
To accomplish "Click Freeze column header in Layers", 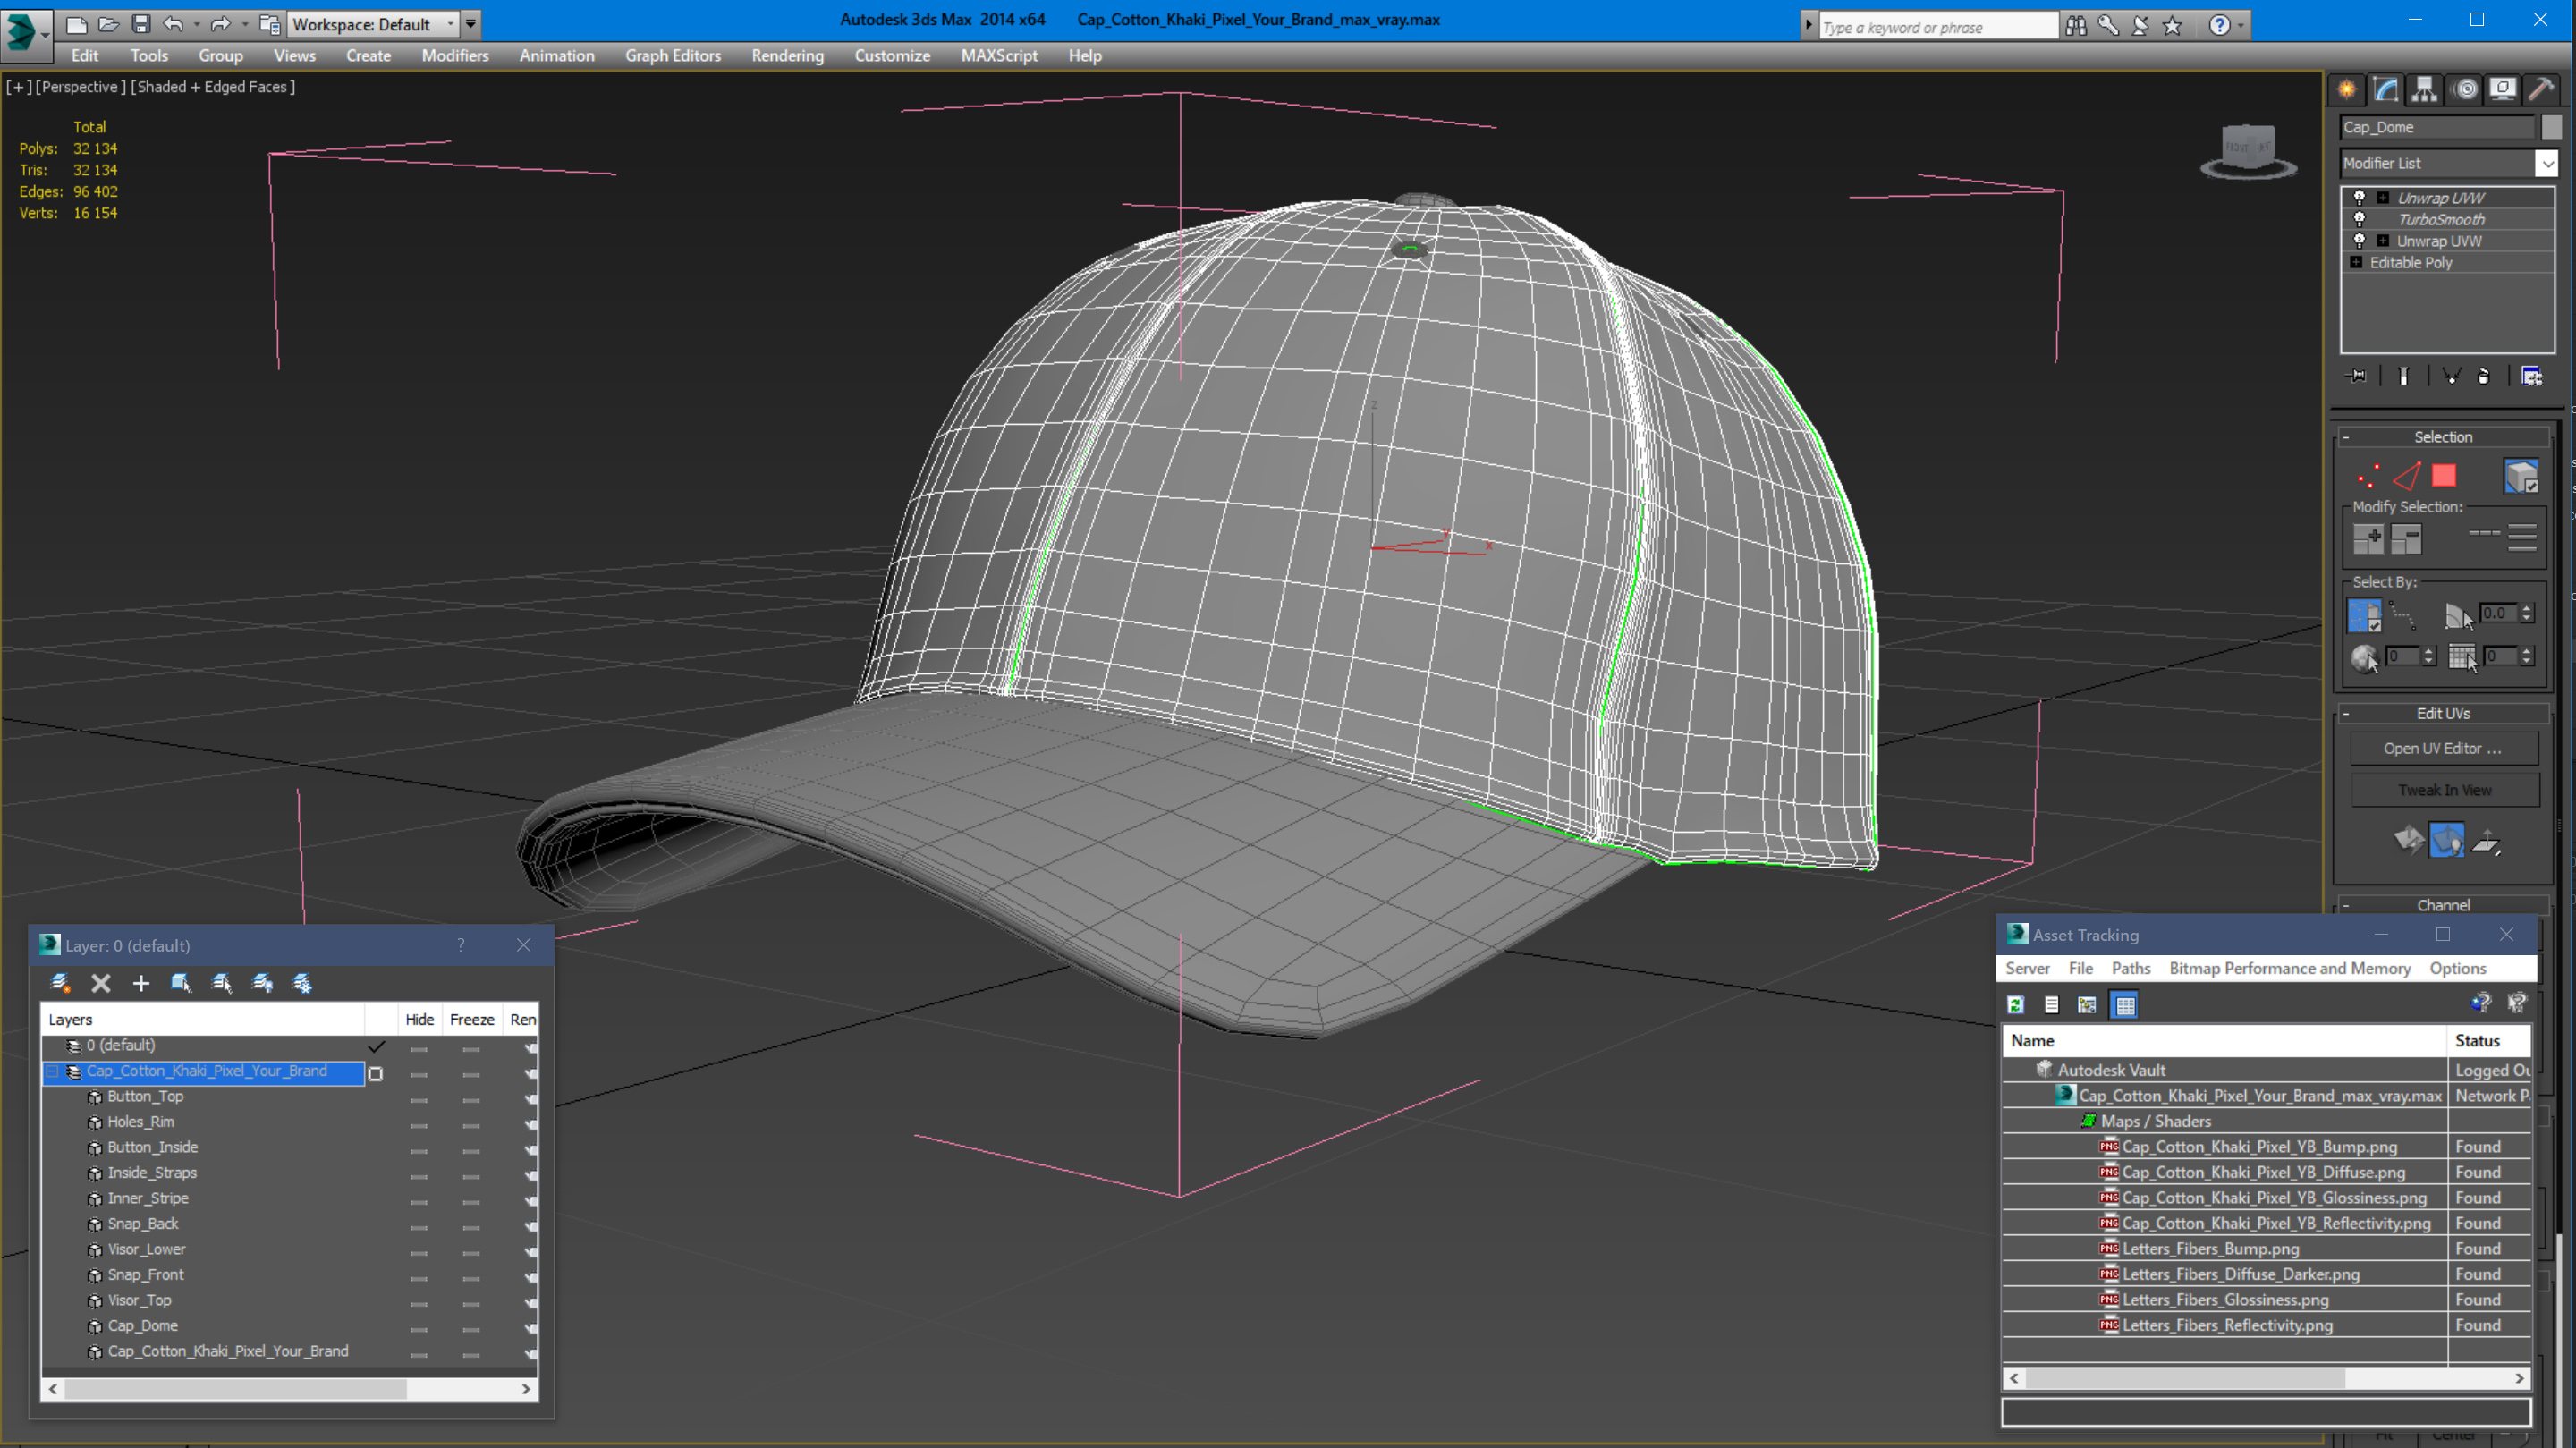I will (x=471, y=1019).
